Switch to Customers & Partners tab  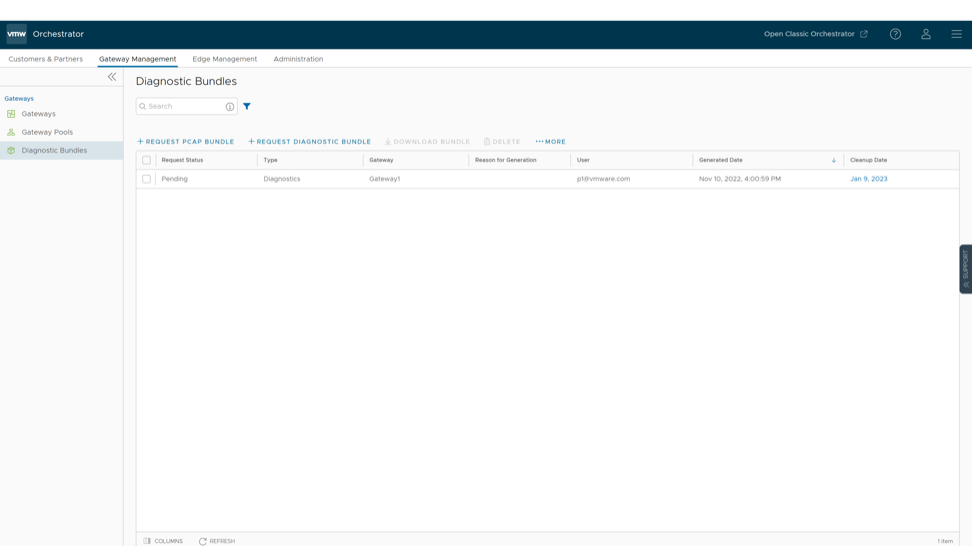pyautogui.click(x=46, y=59)
